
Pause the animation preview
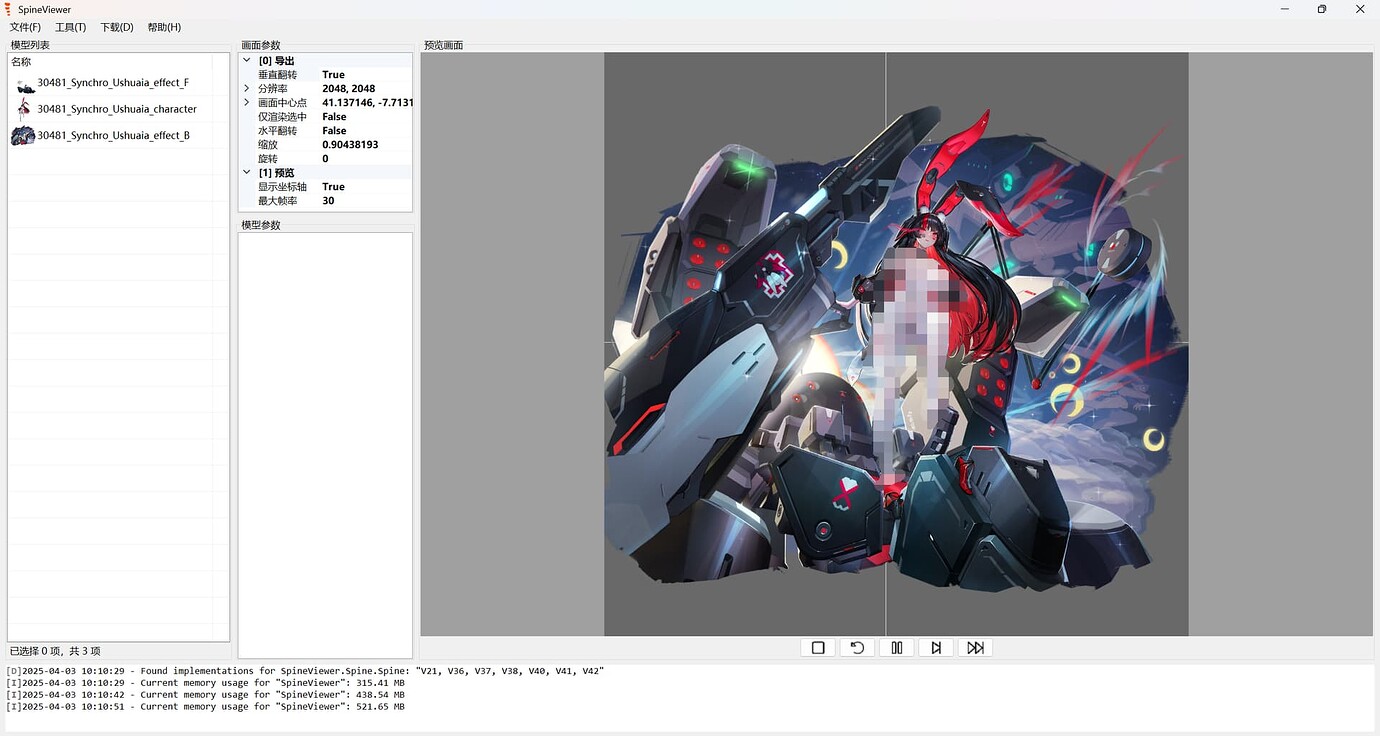[x=897, y=648]
